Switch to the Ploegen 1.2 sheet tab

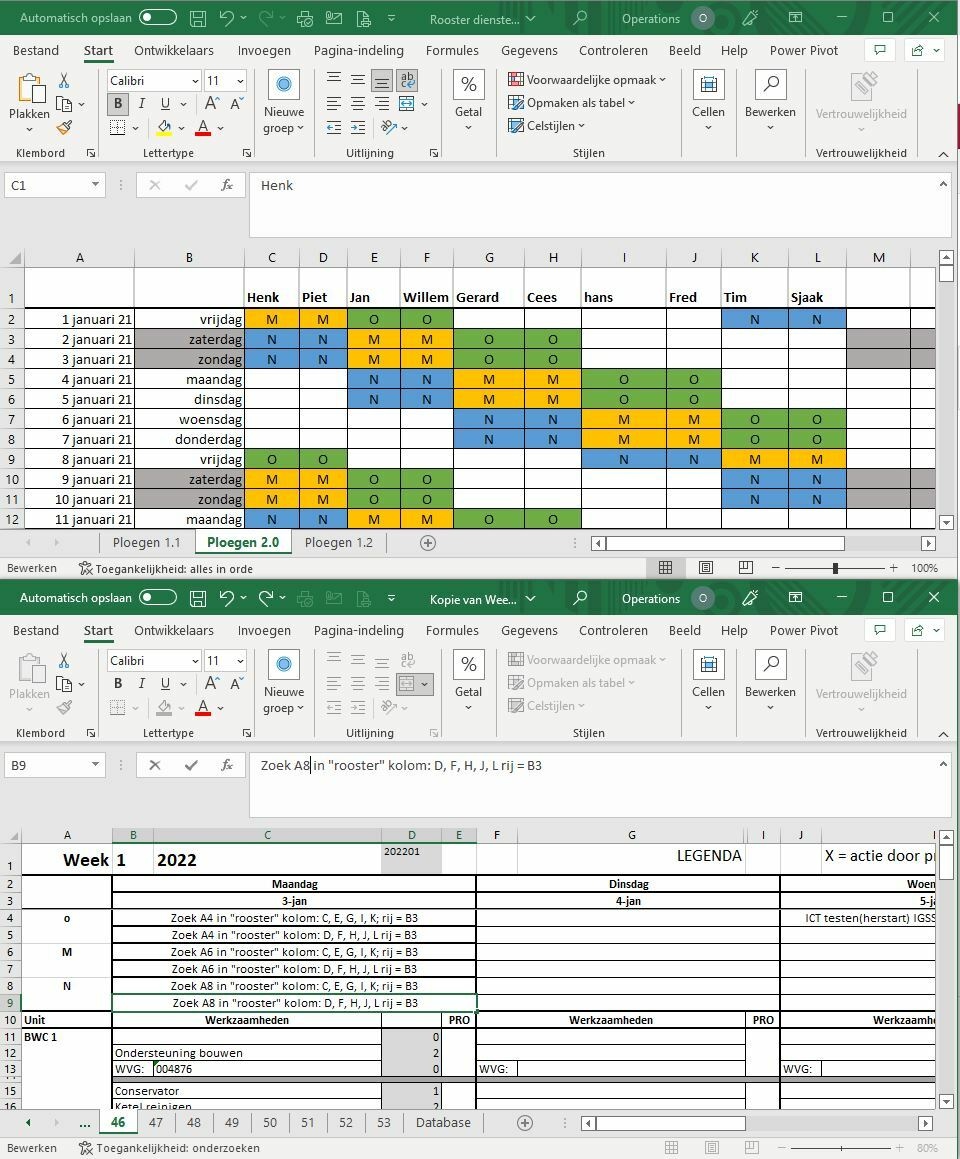[339, 542]
